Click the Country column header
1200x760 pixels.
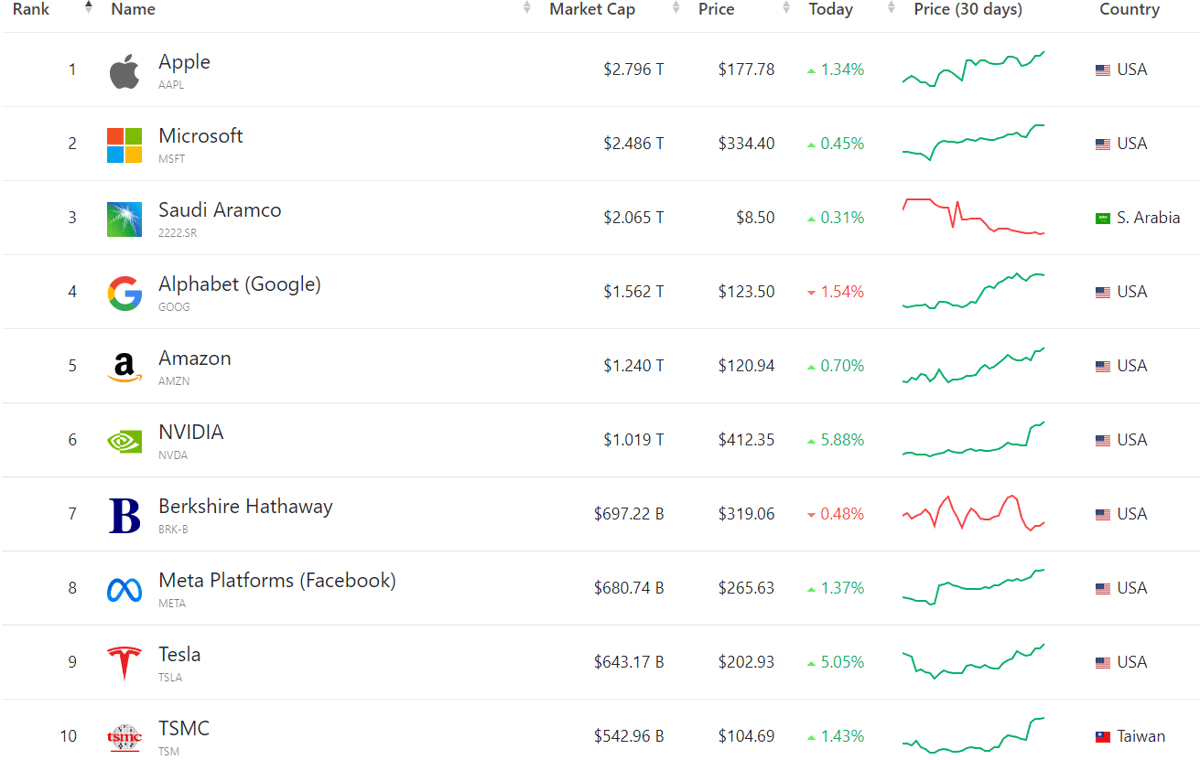(1129, 10)
